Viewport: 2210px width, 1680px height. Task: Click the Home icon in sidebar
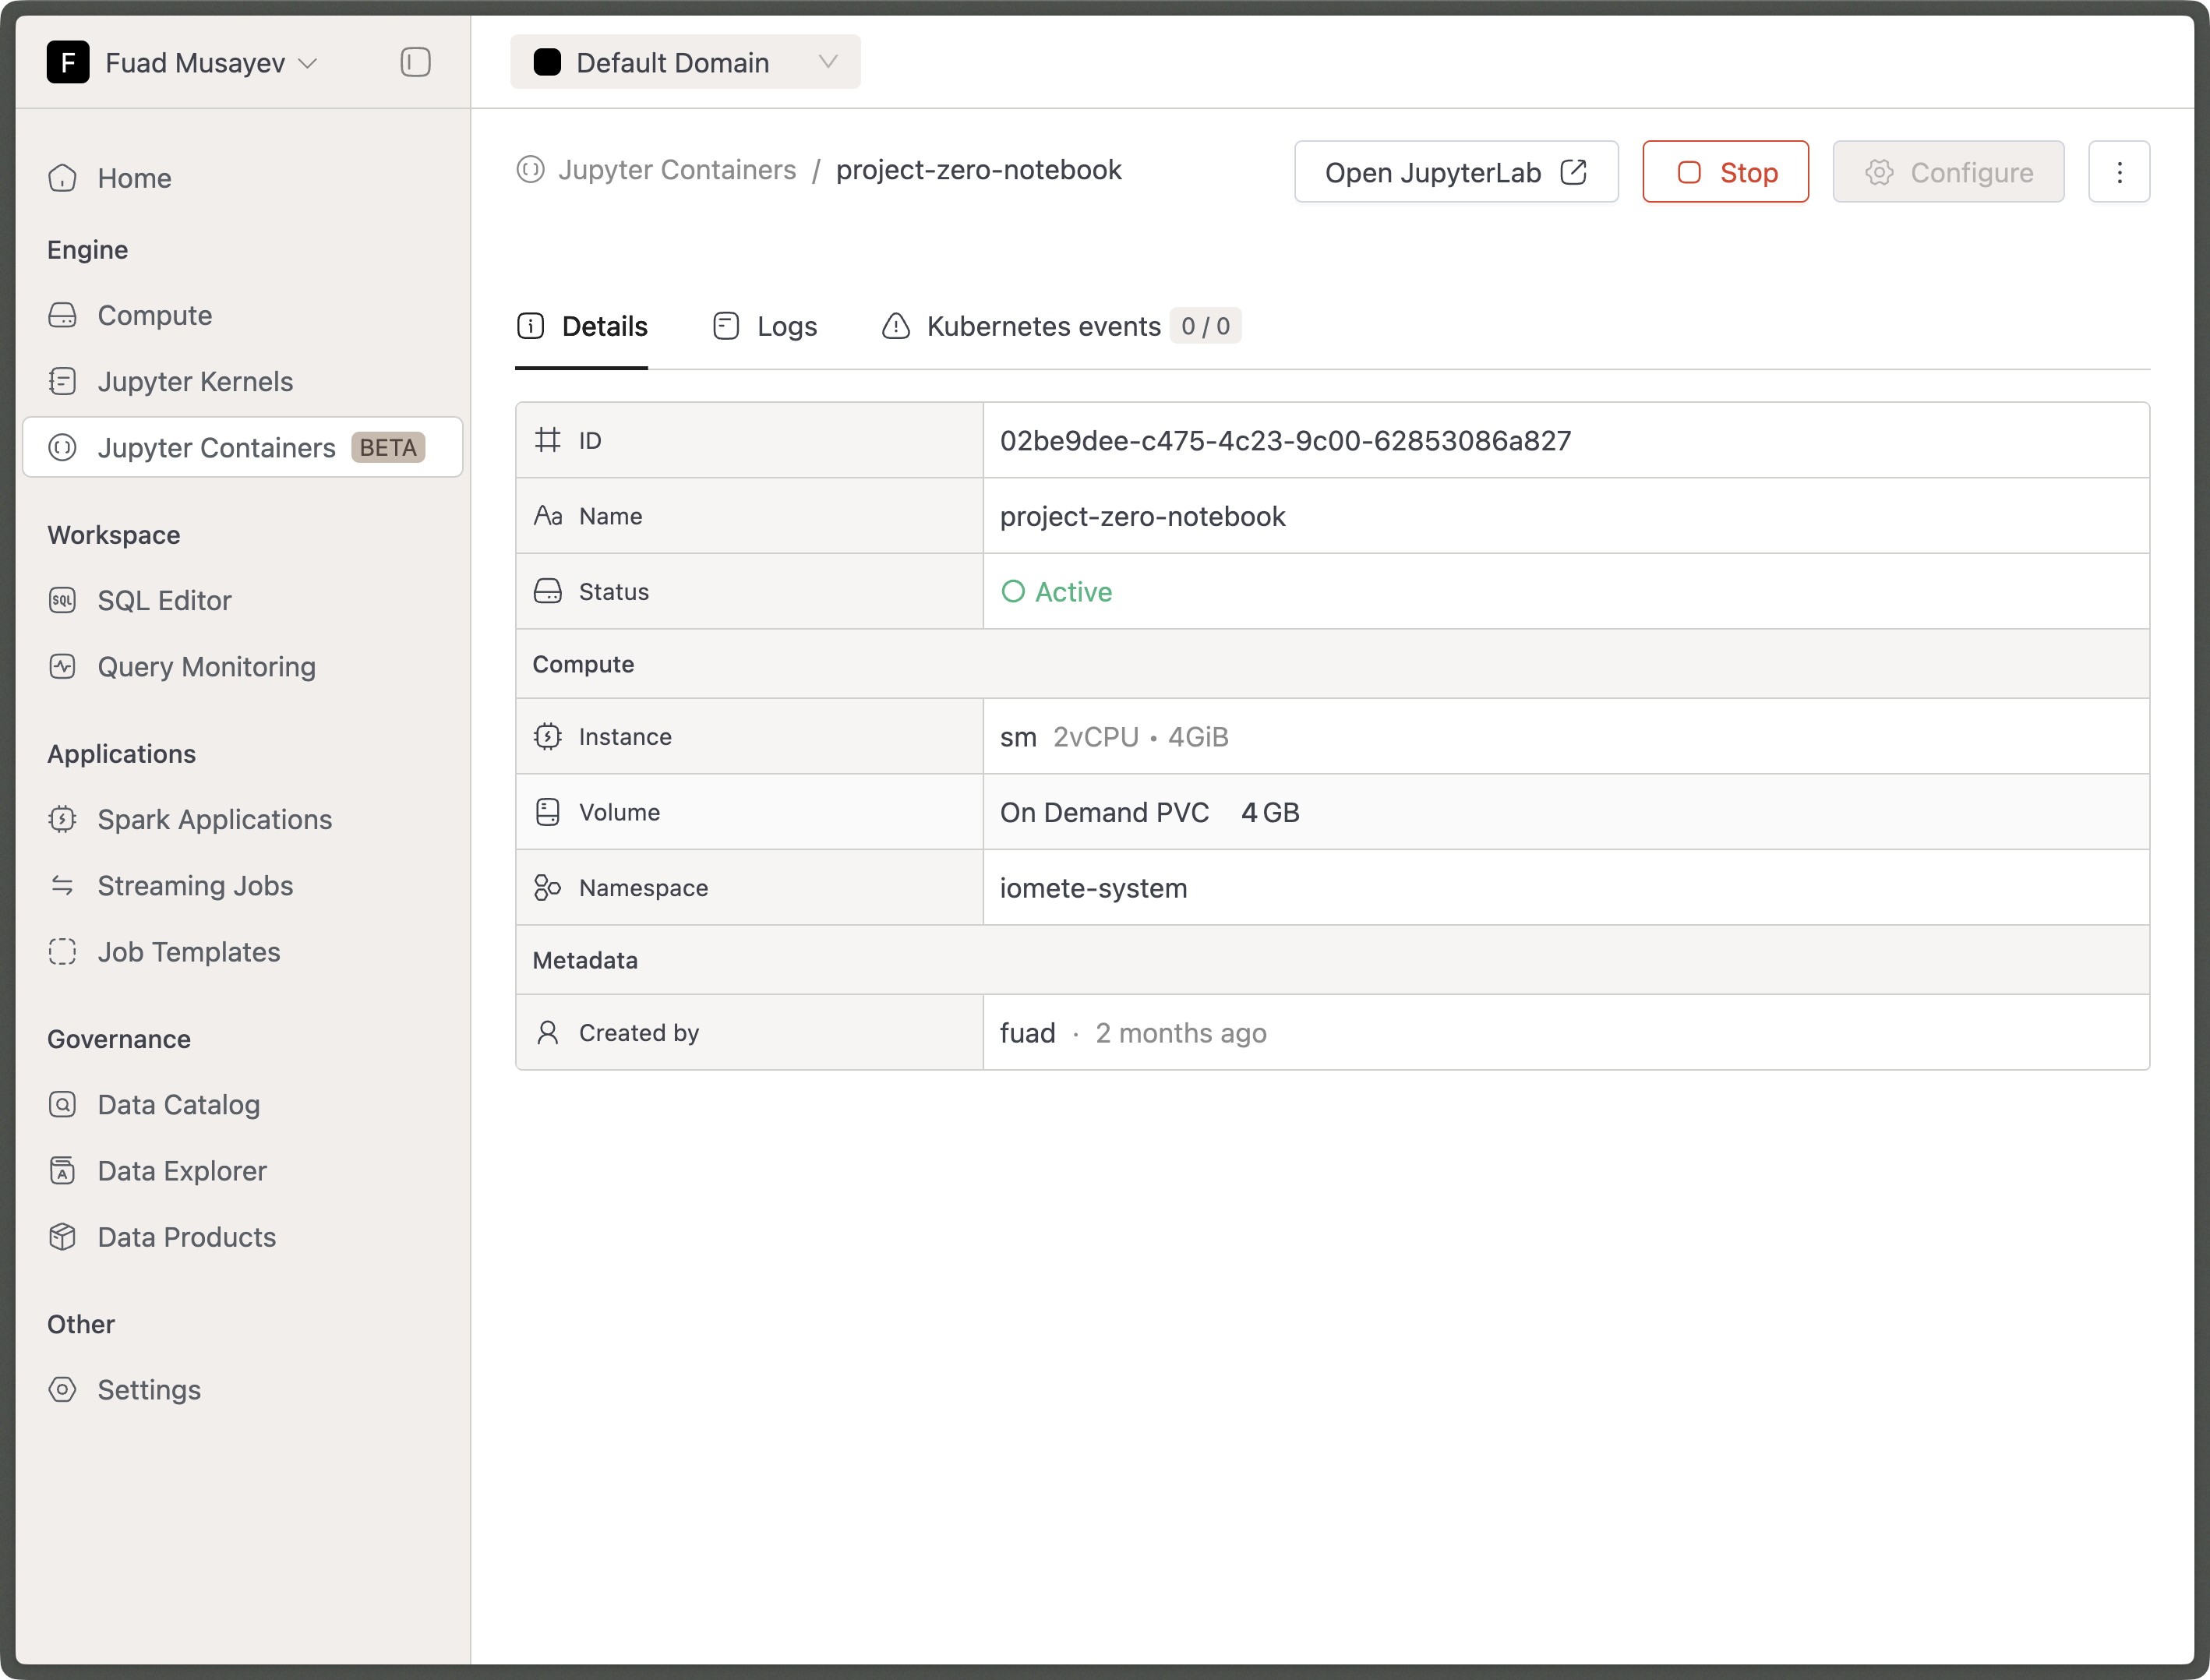click(62, 178)
